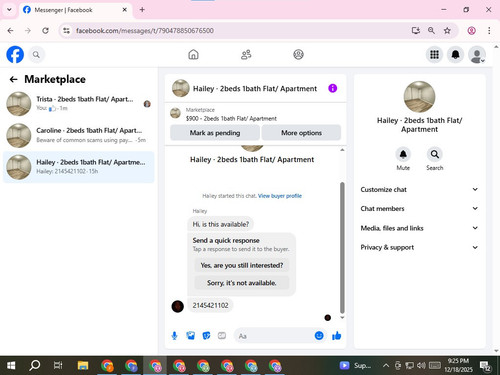The height and width of the screenshot is (375, 500).
Task: Expand Privacy & support section
Action: click(419, 247)
